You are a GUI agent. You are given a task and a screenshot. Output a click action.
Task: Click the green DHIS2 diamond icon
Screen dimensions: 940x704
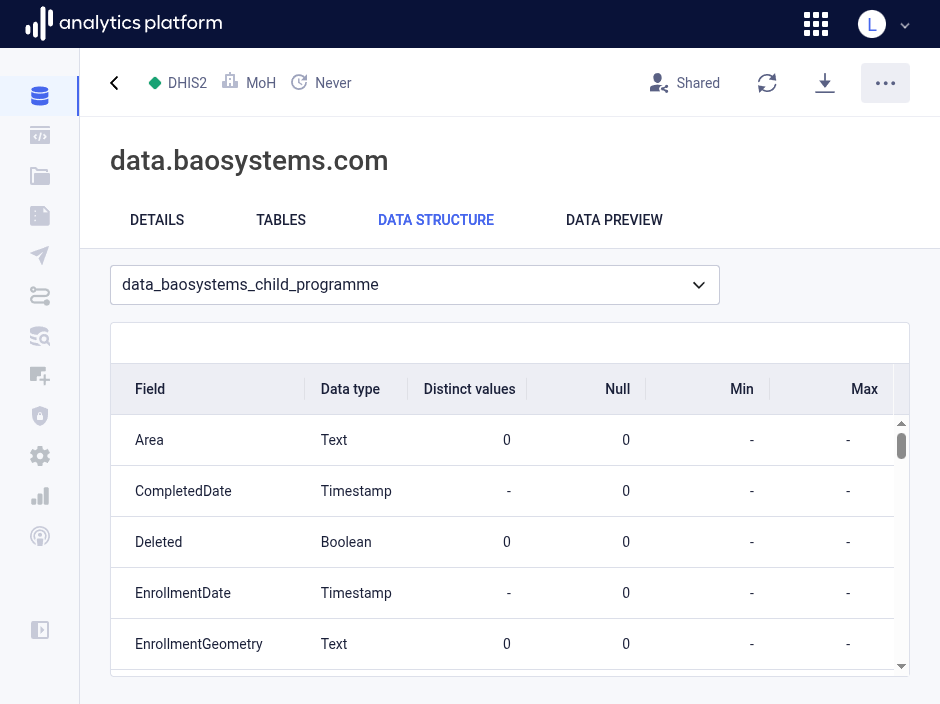coord(155,83)
